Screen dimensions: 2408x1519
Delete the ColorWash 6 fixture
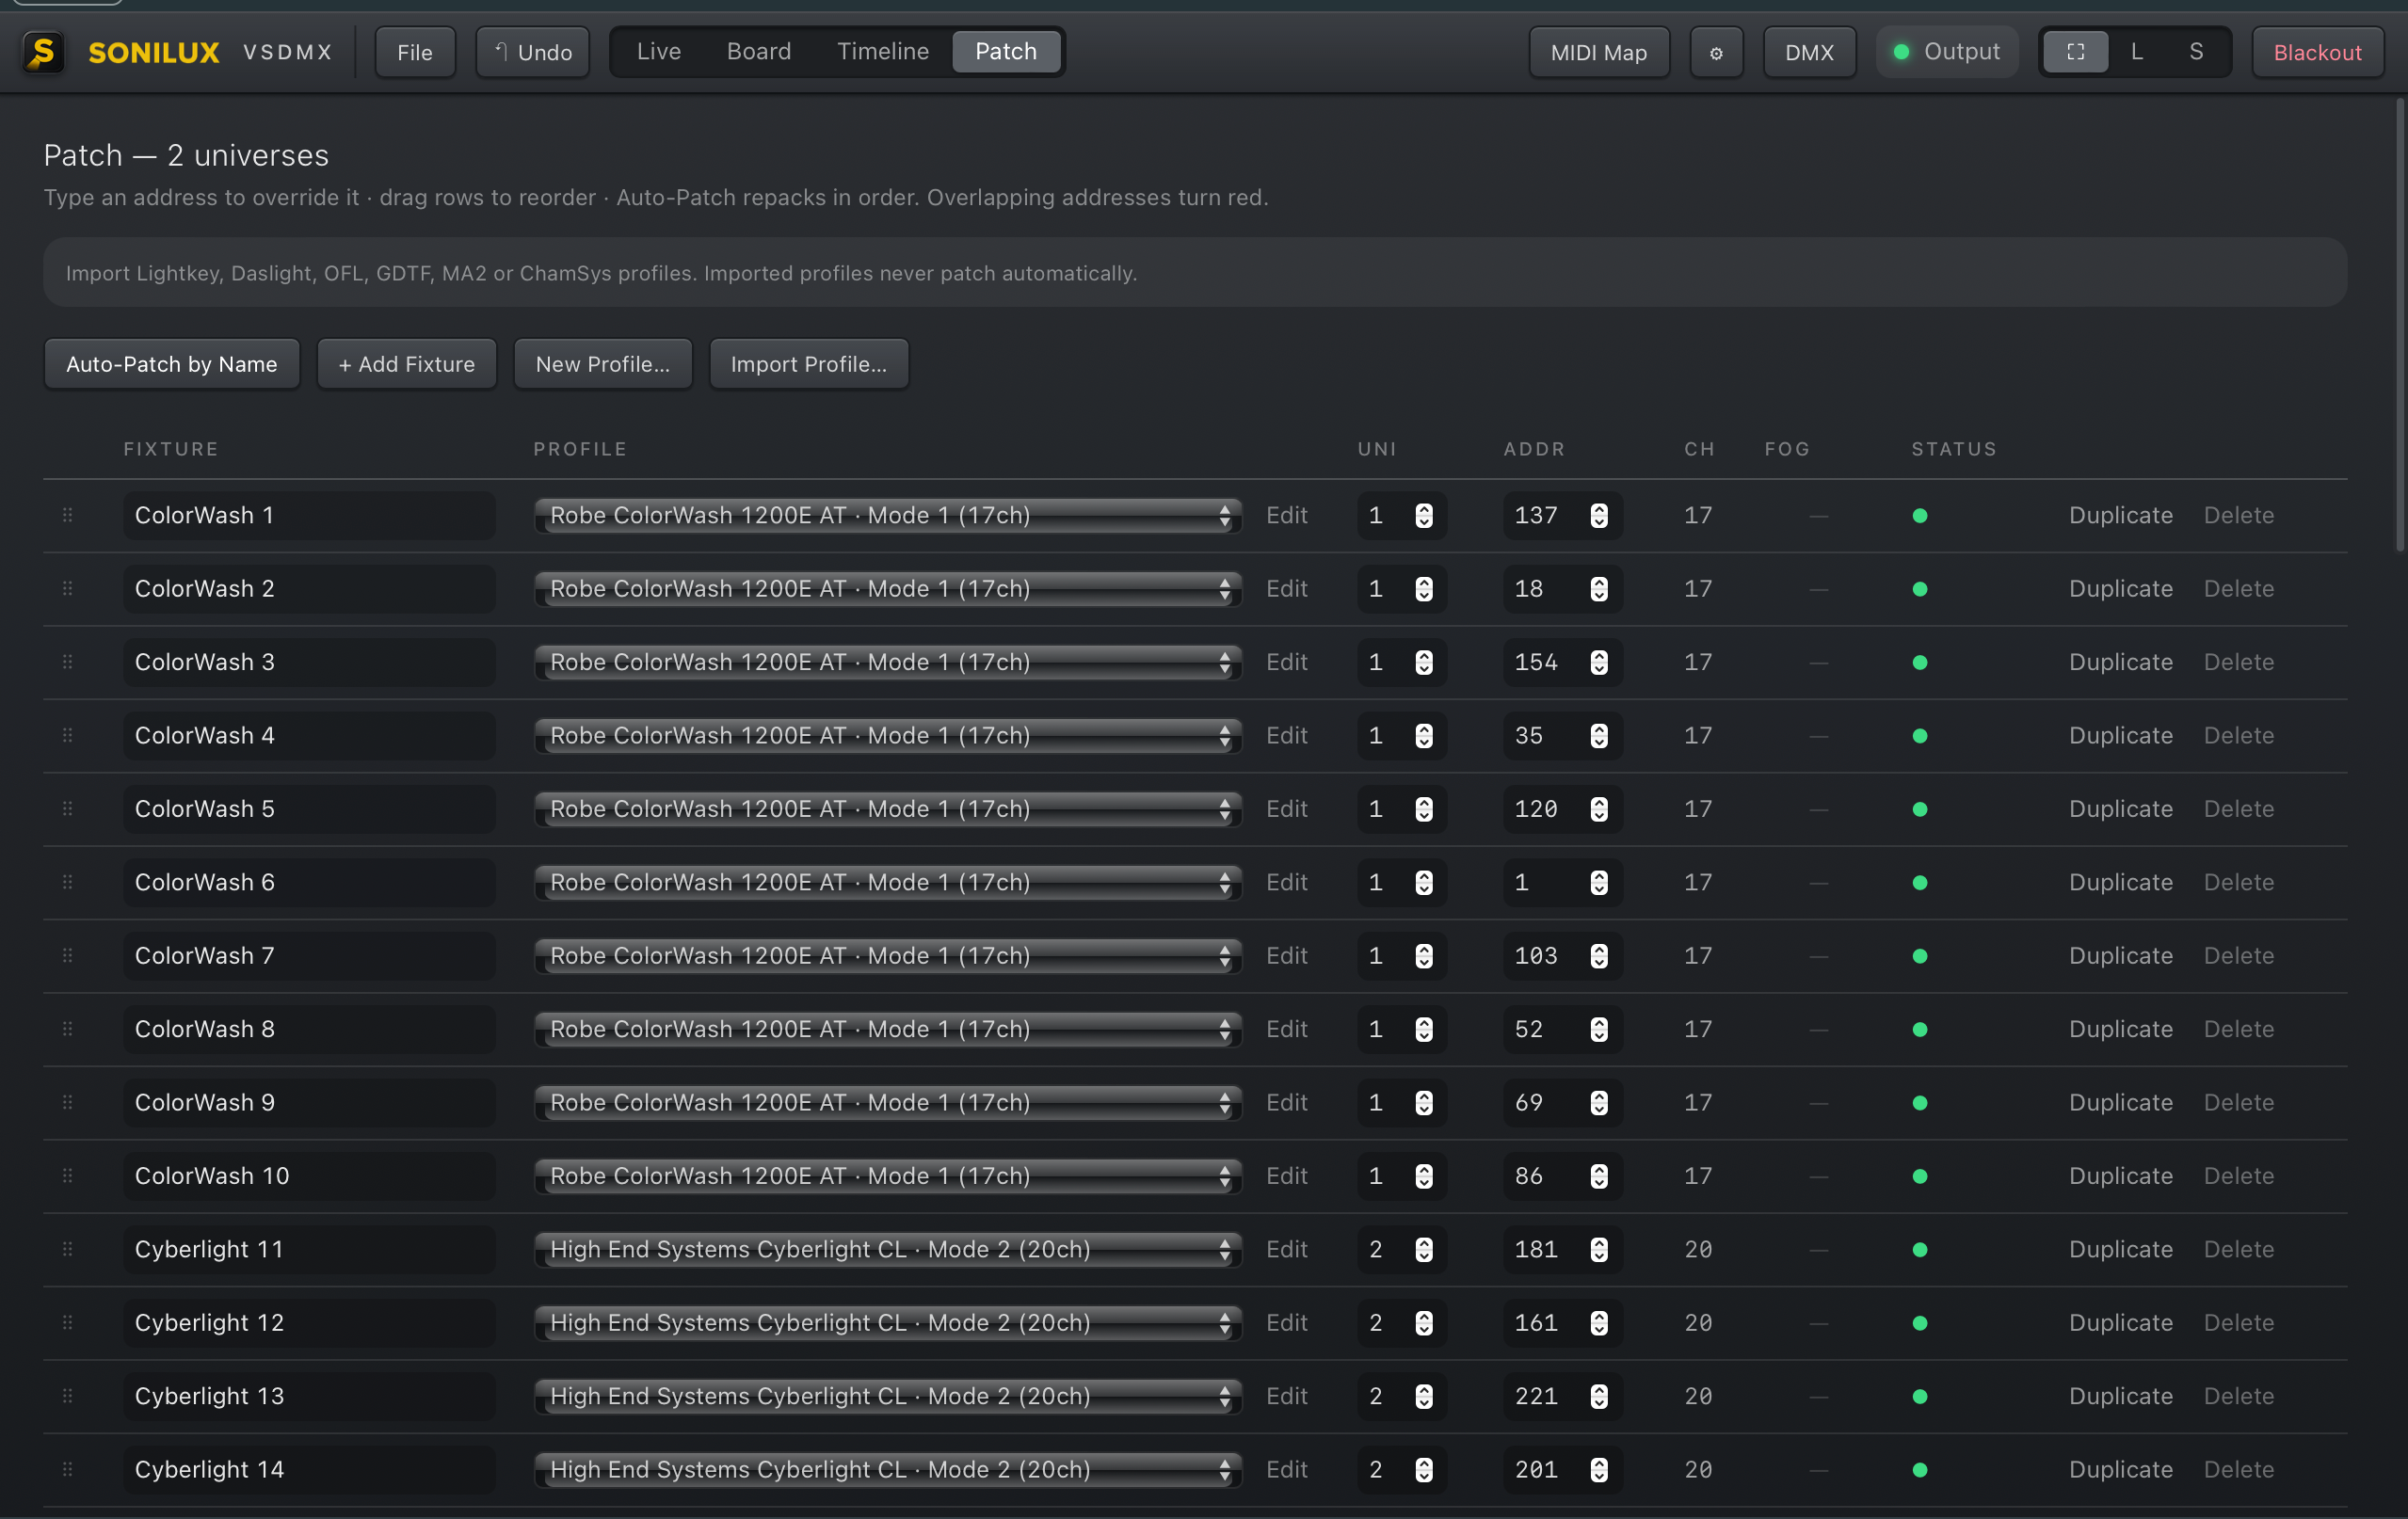pyautogui.click(x=2239, y=882)
